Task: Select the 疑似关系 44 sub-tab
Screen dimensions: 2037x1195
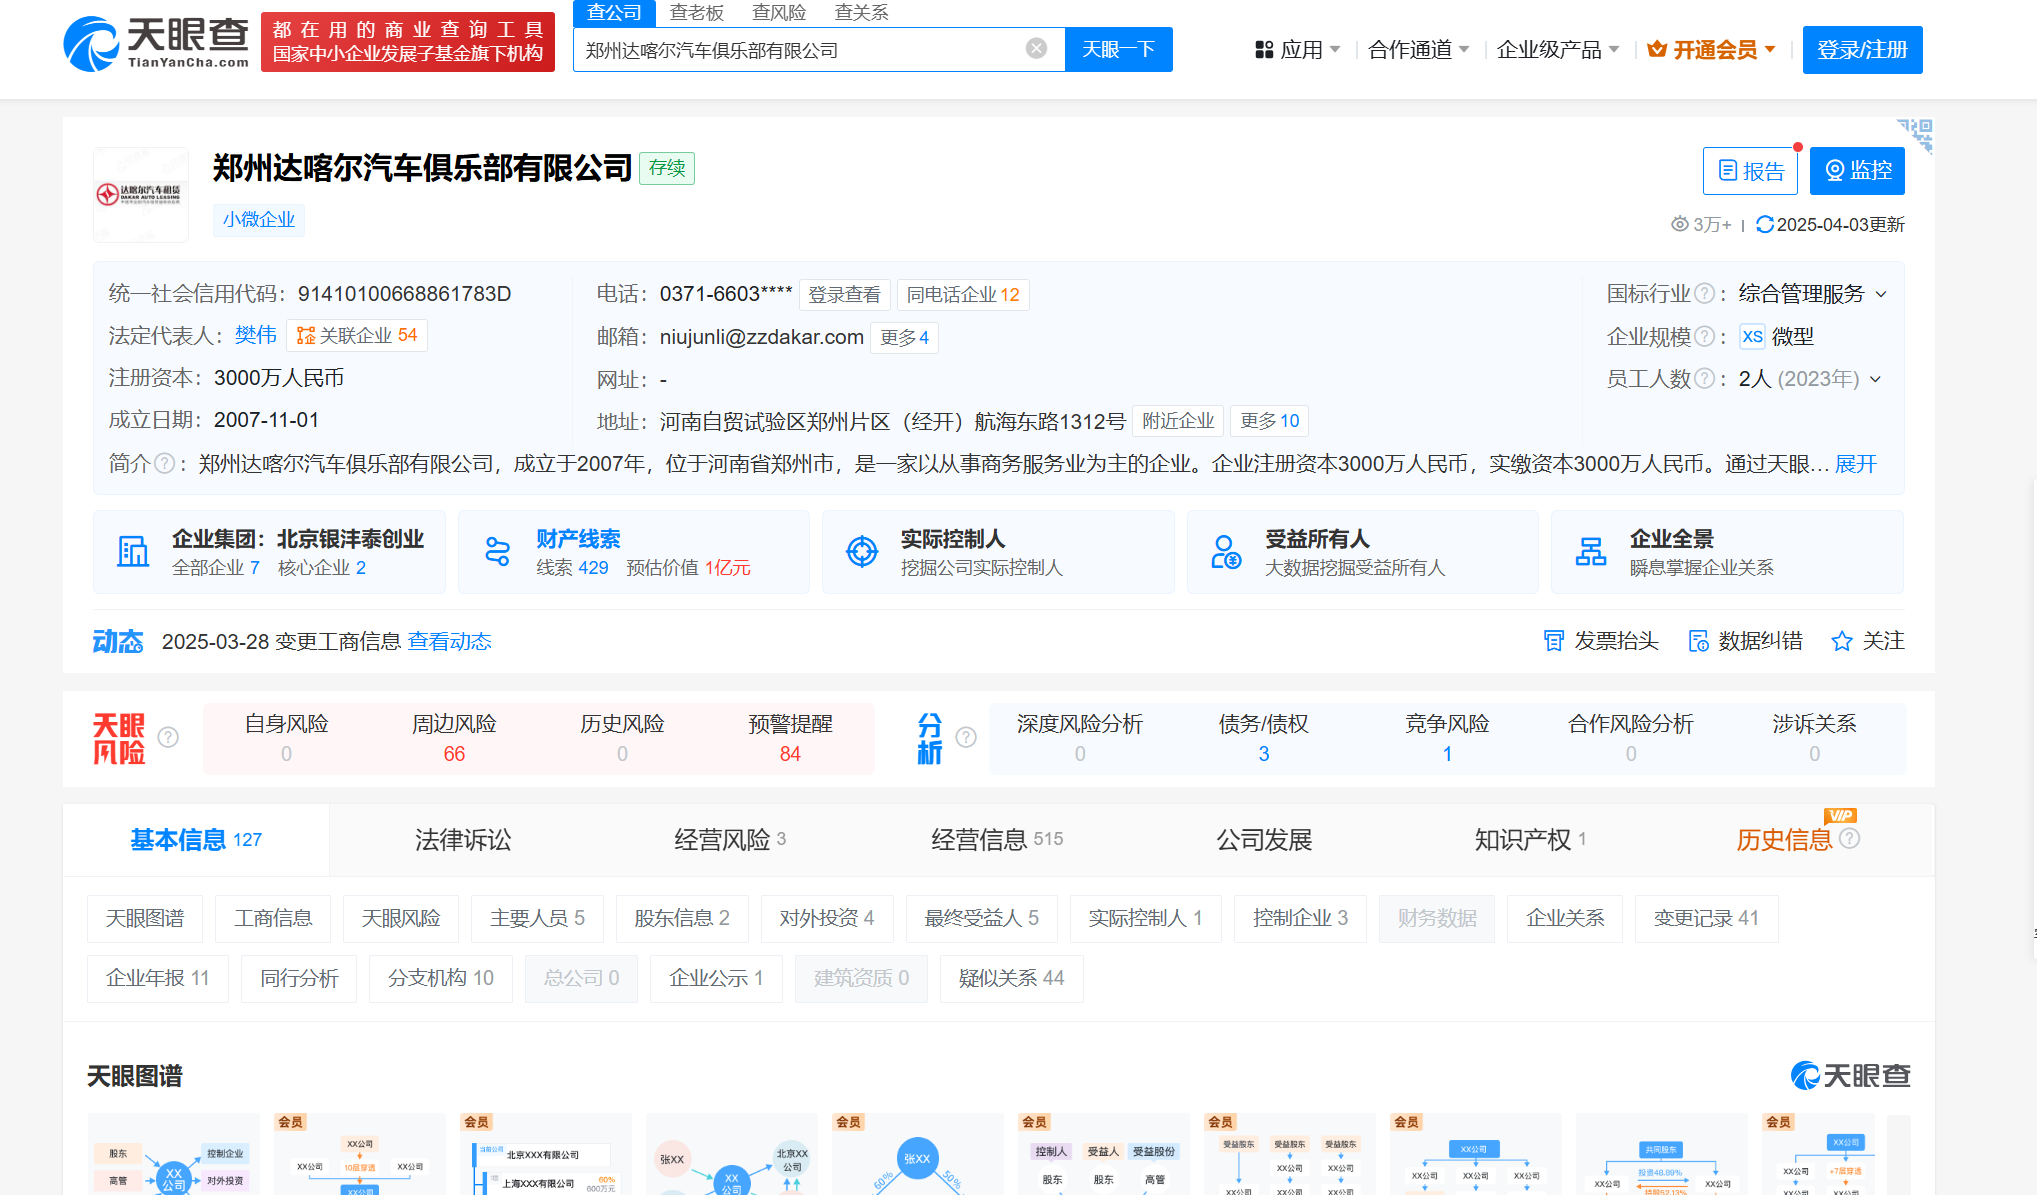Action: coord(1011,978)
